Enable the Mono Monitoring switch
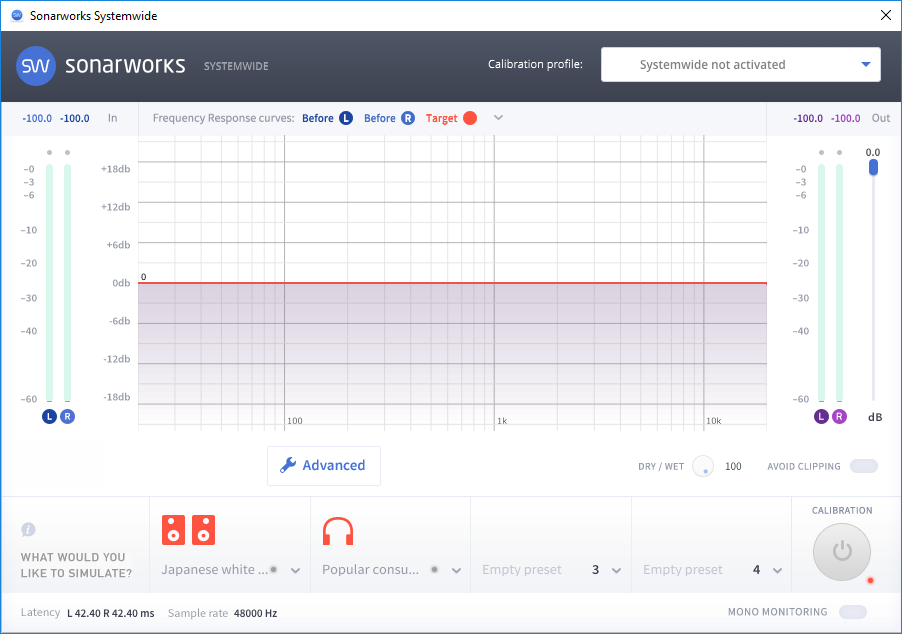902x634 pixels. (x=853, y=612)
